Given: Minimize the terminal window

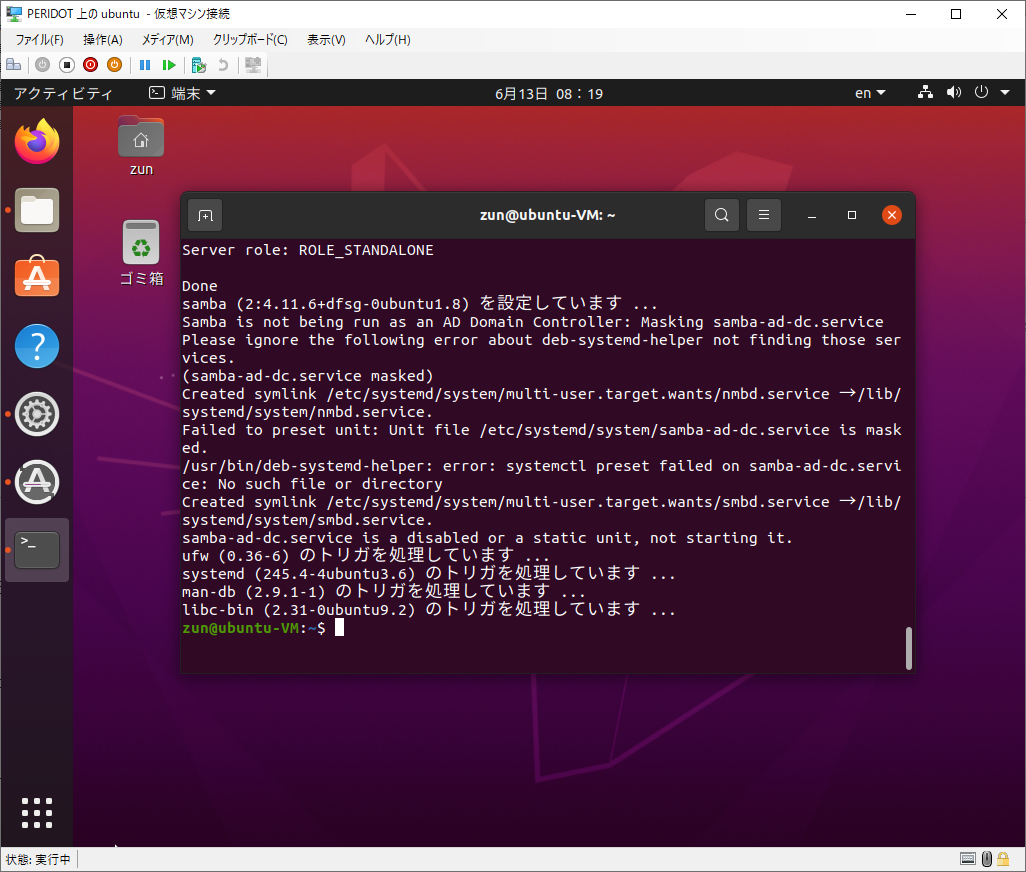Looking at the screenshot, I should tap(812, 215).
